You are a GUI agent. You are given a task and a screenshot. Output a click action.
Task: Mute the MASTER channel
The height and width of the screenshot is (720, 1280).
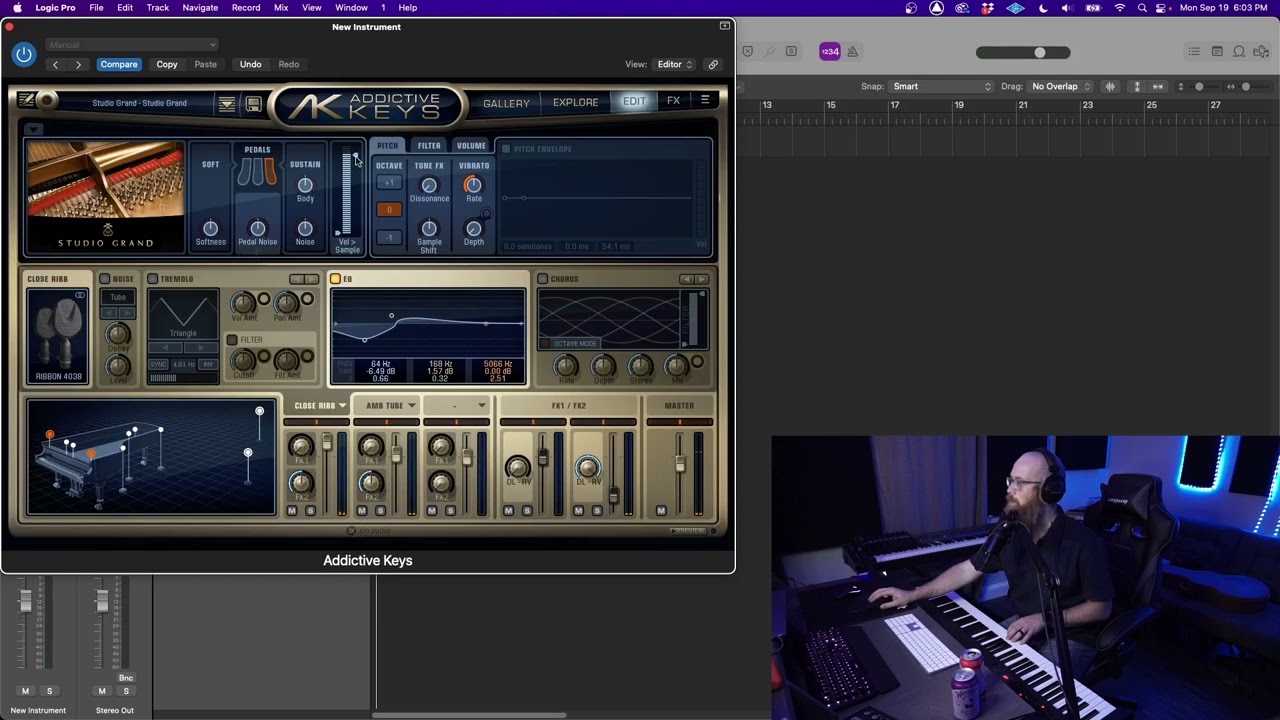click(661, 511)
